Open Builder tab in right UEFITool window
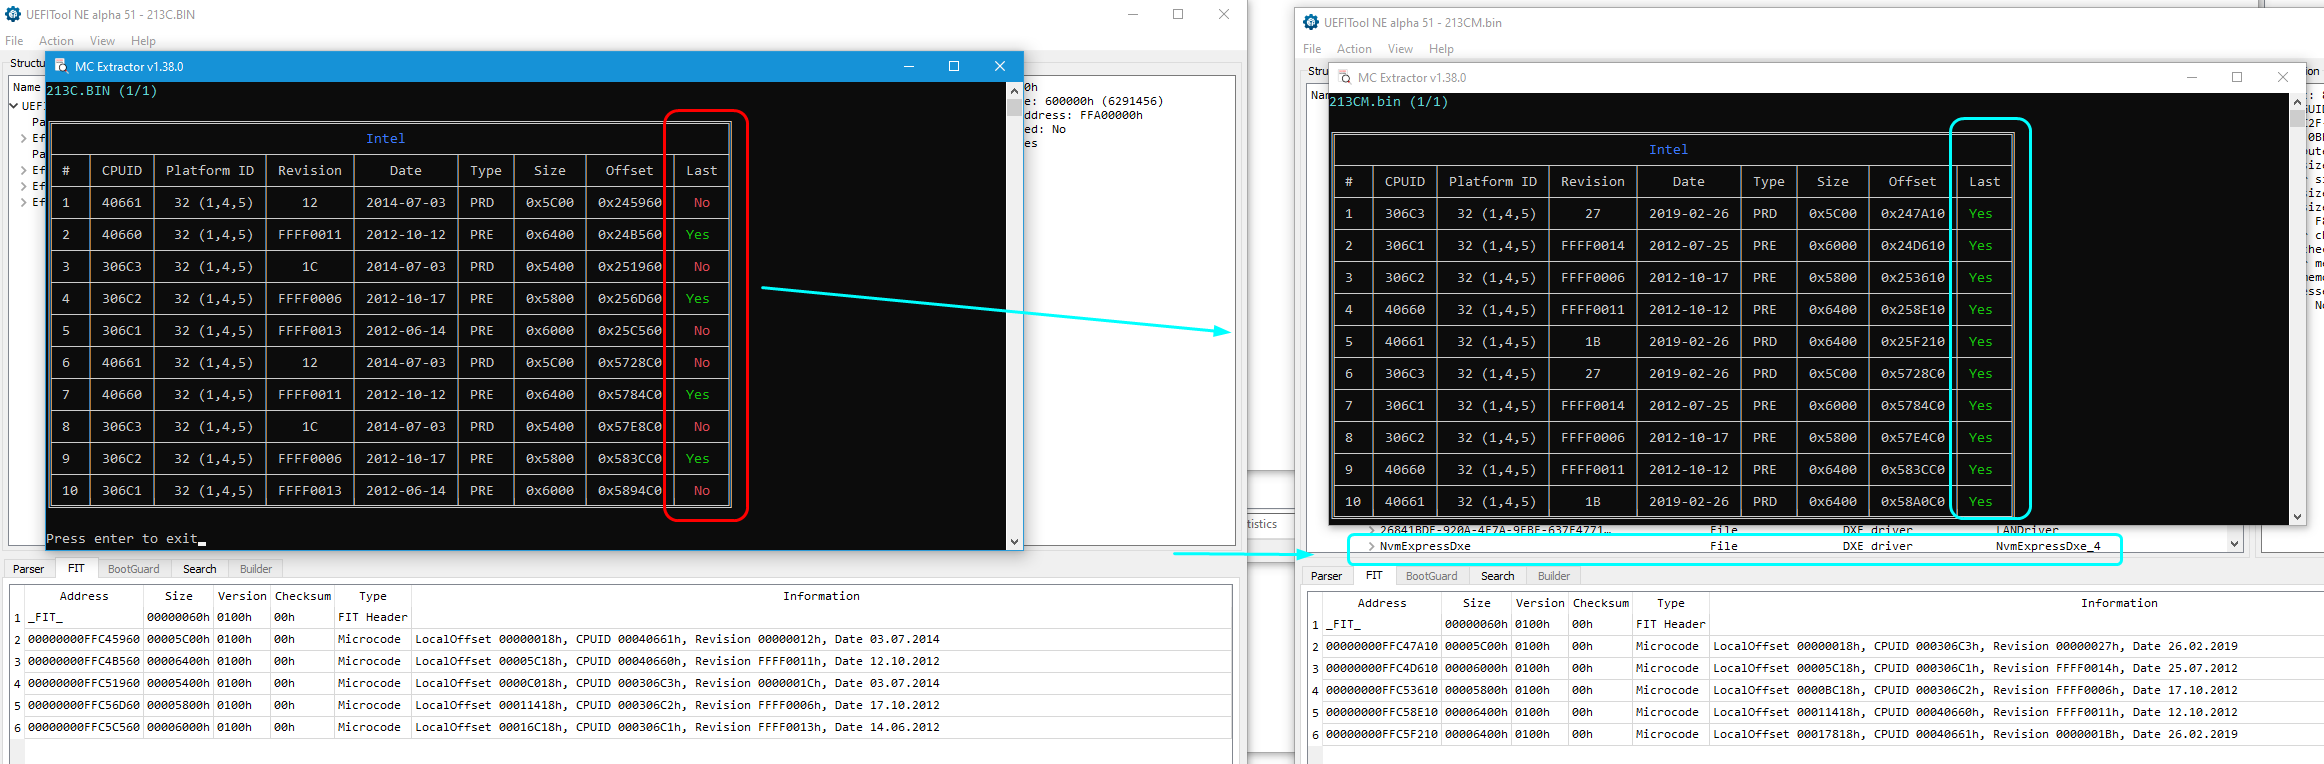2324x764 pixels. tap(1553, 576)
